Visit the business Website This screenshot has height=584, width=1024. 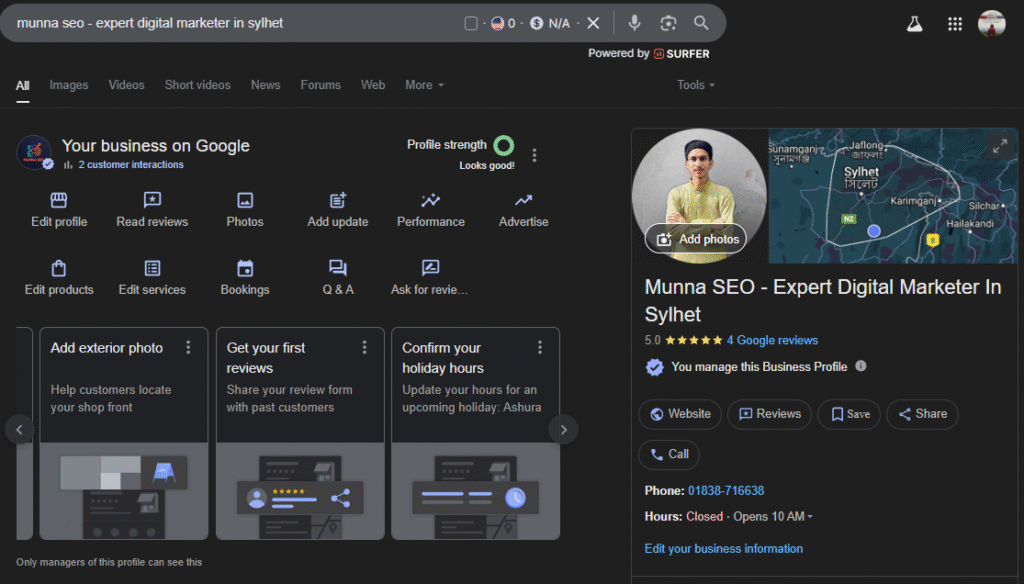[680, 414]
